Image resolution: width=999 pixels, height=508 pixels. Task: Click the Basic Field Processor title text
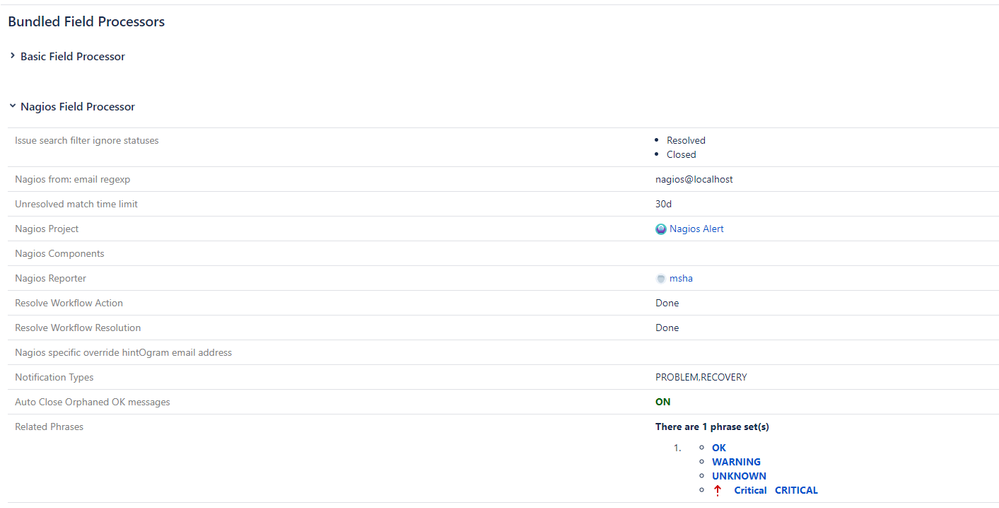[x=73, y=56]
